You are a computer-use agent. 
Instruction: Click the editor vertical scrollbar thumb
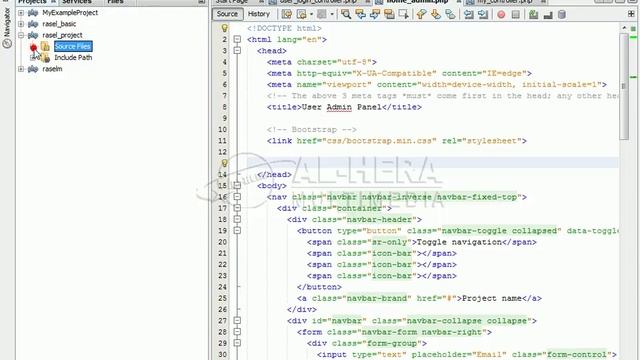tap(624, 86)
